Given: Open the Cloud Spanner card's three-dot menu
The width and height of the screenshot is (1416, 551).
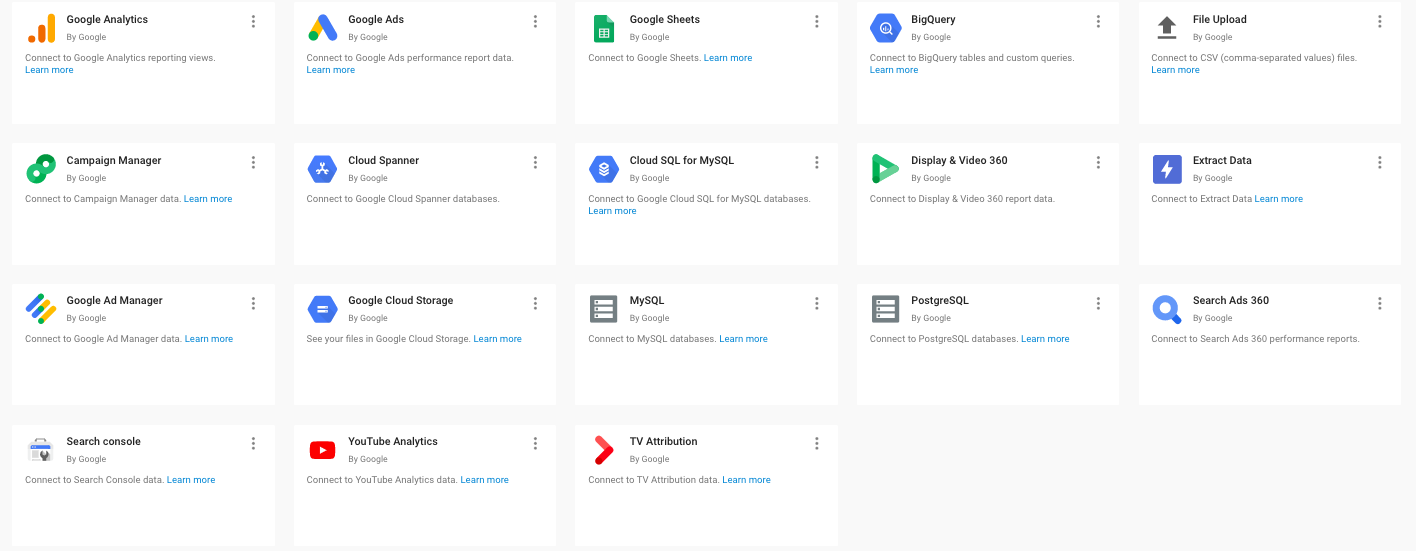Looking at the screenshot, I should 536,162.
